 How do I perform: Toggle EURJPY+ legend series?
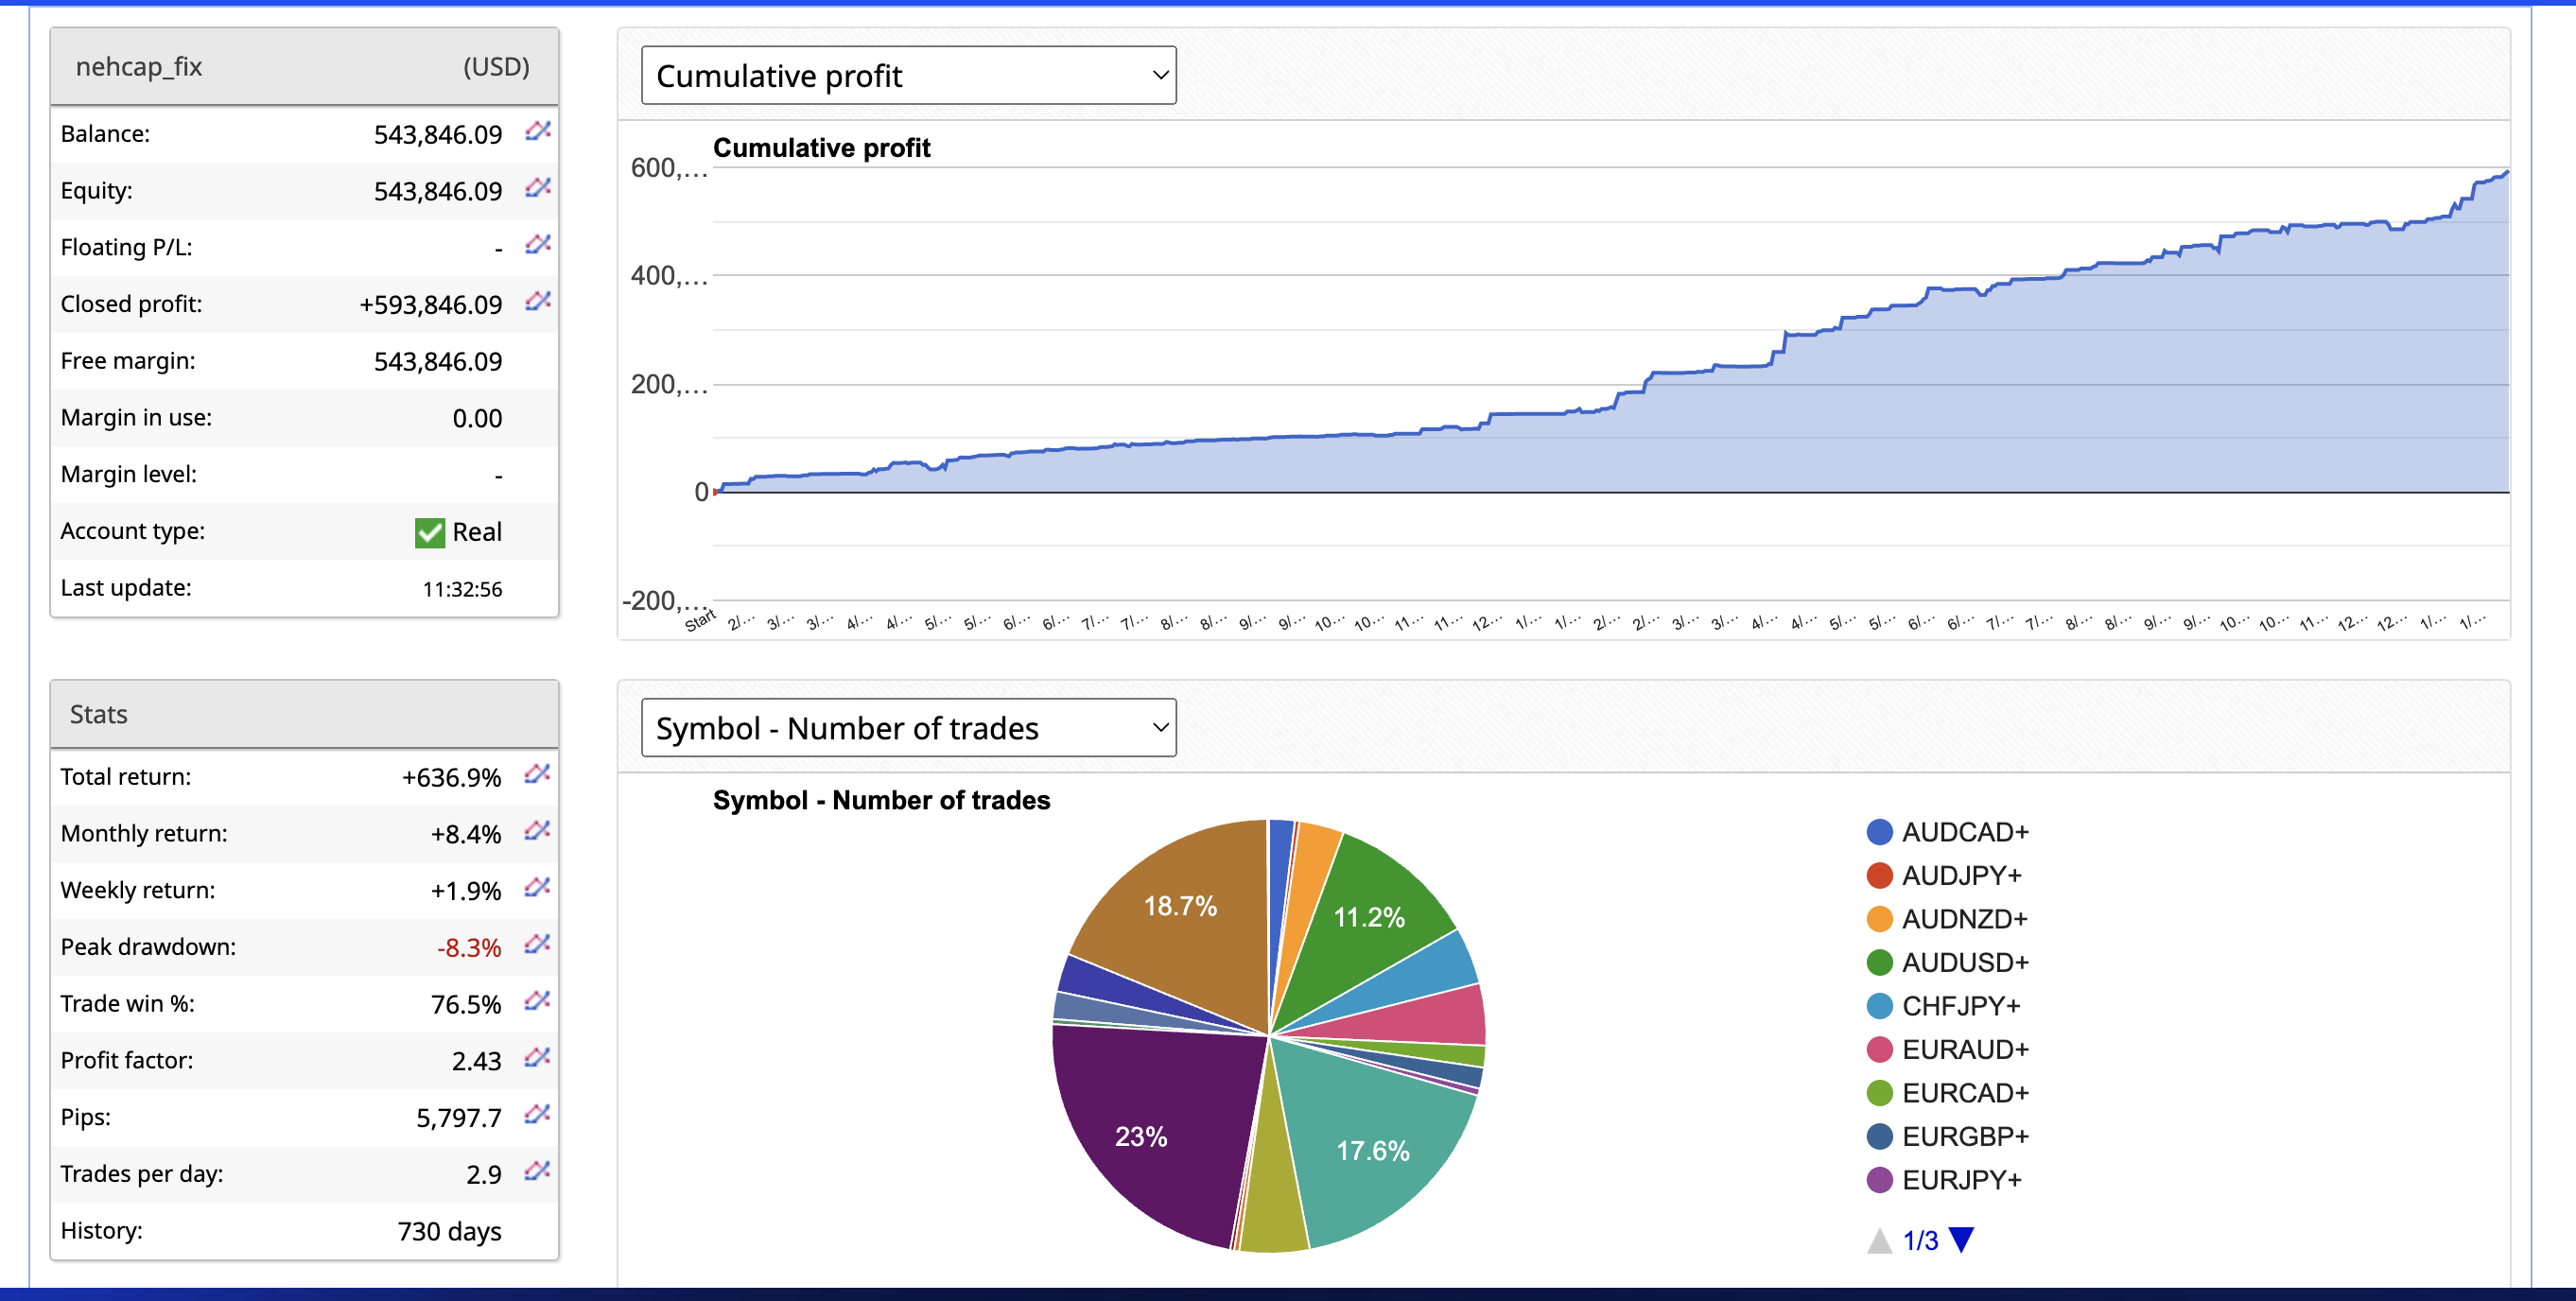(1960, 1180)
